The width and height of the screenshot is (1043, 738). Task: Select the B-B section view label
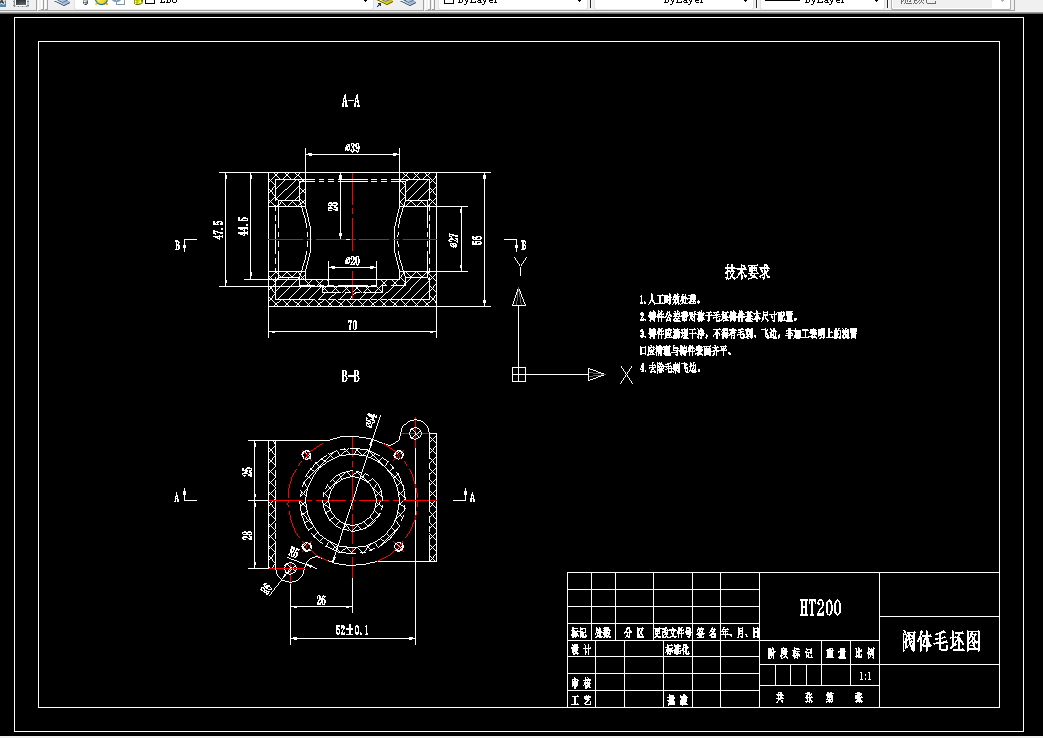click(351, 377)
